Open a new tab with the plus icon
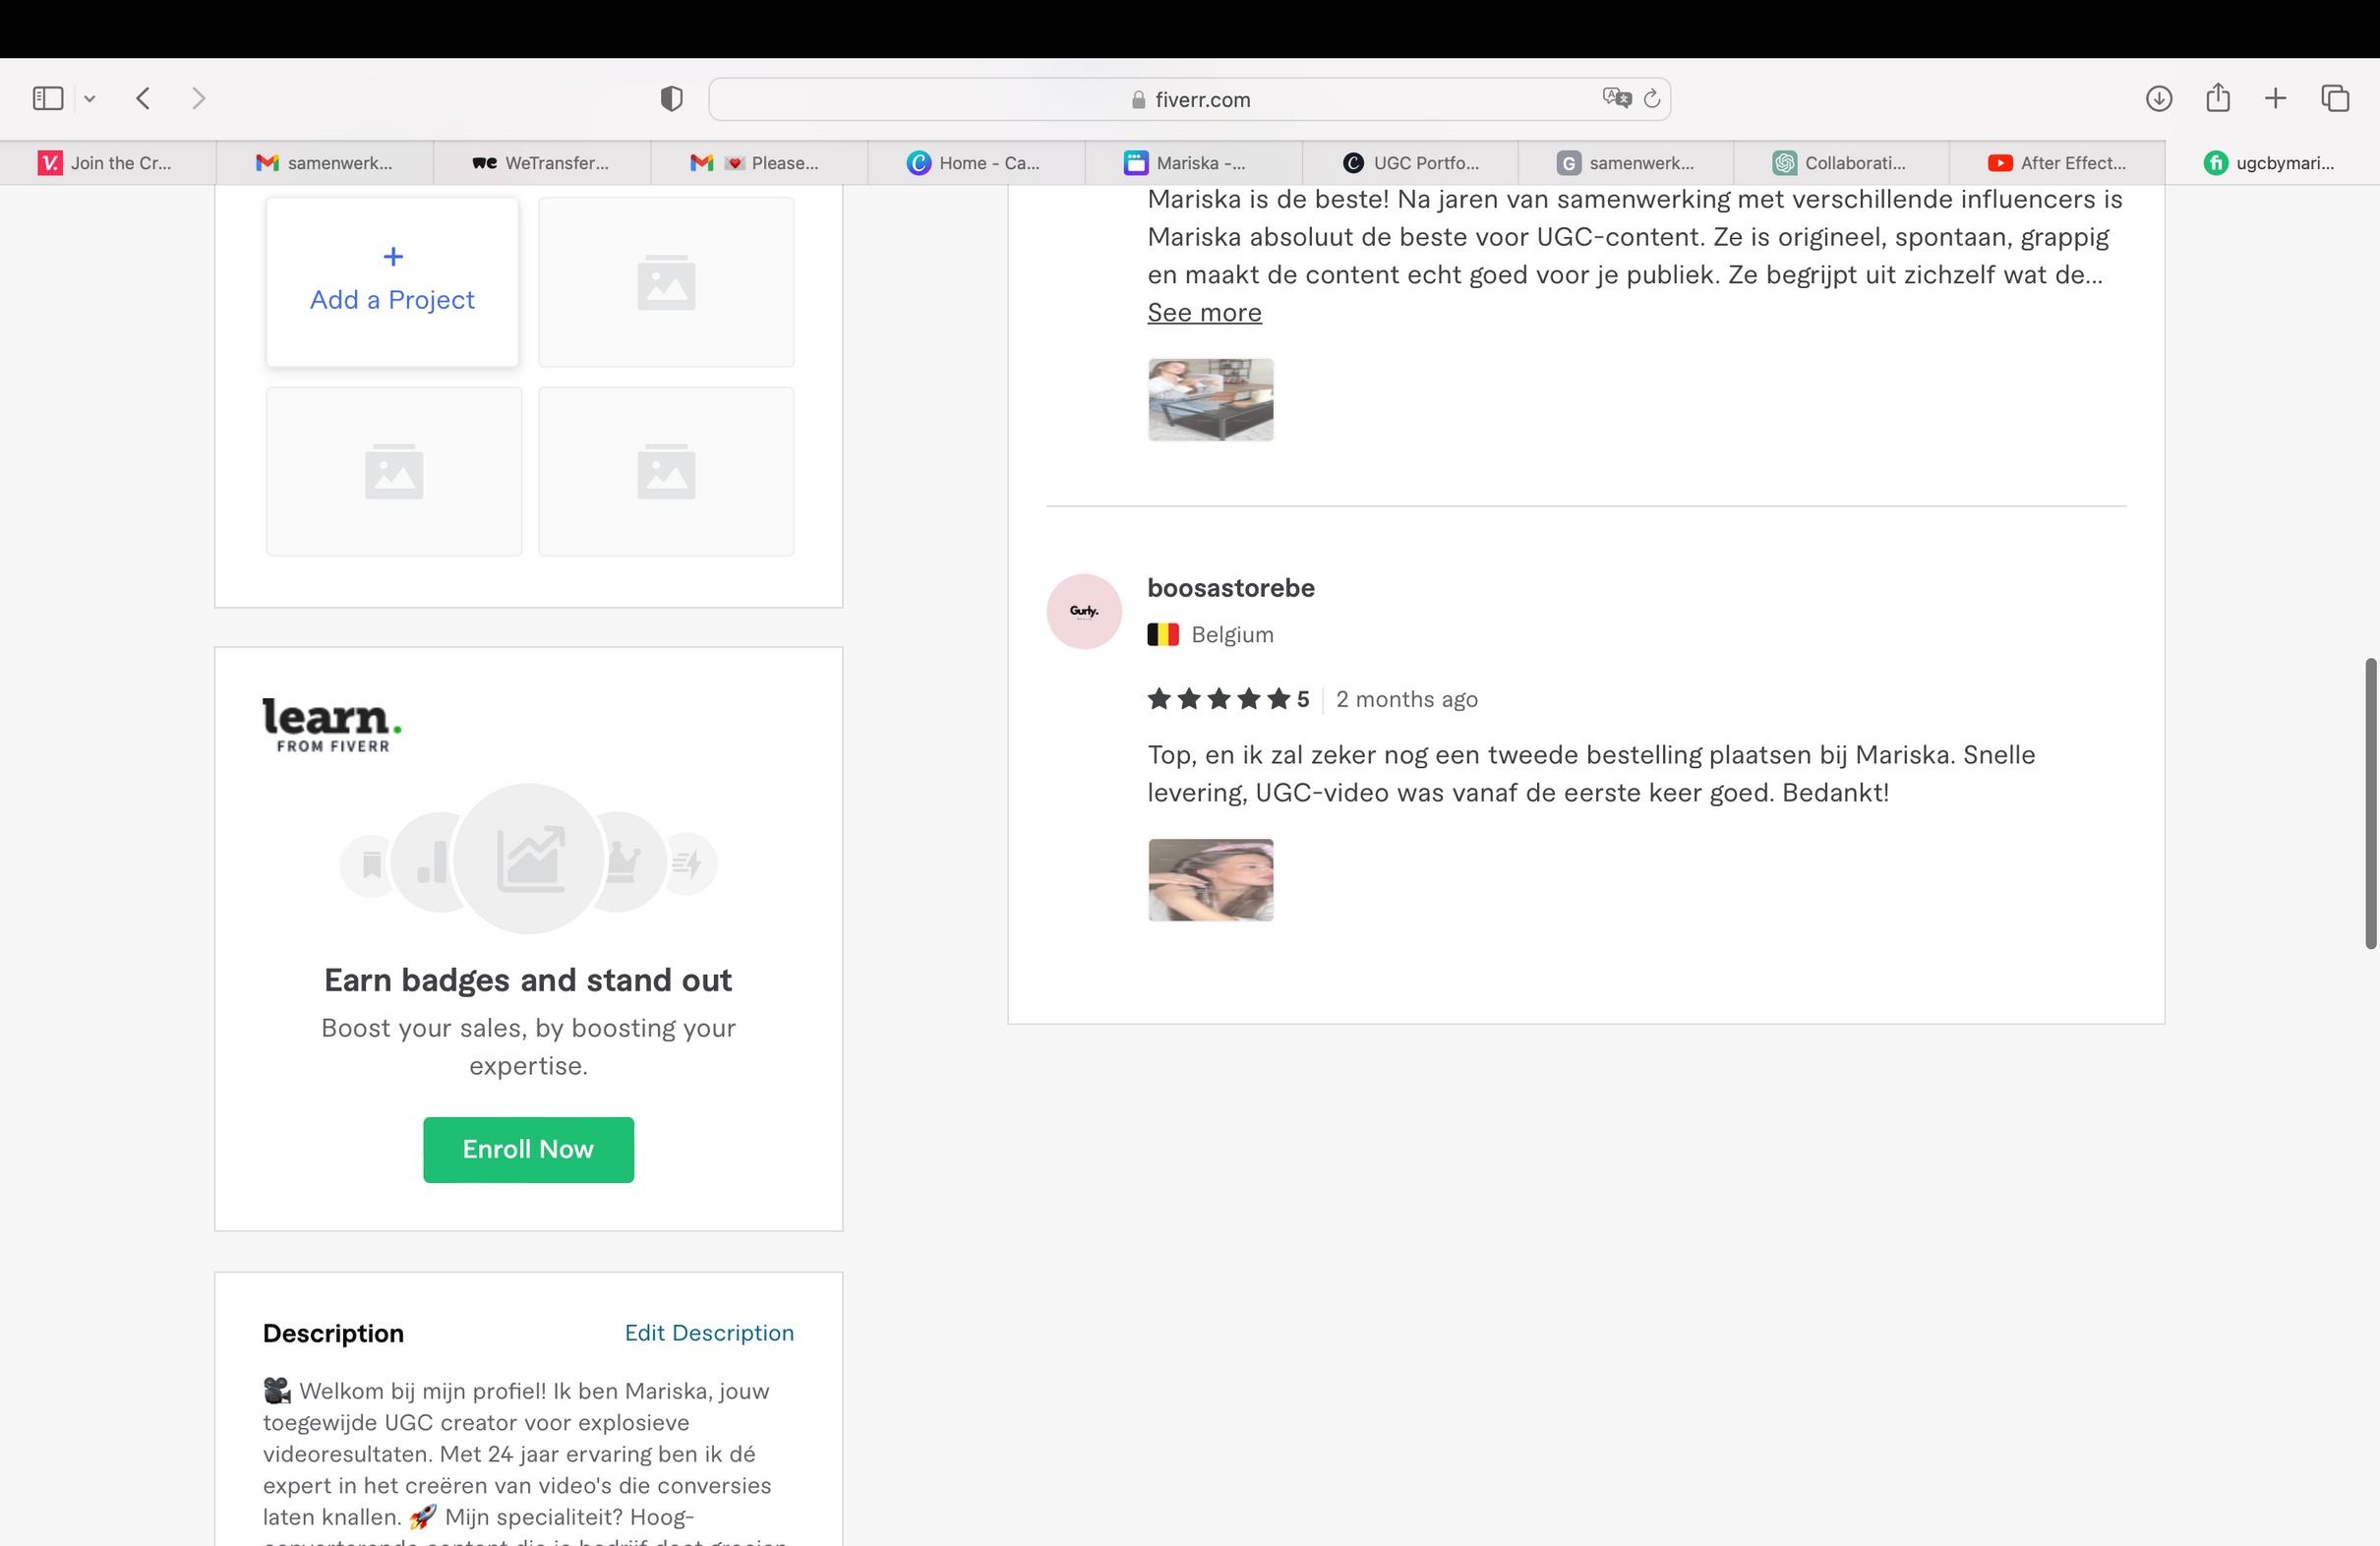2380x1546 pixels. (2275, 98)
